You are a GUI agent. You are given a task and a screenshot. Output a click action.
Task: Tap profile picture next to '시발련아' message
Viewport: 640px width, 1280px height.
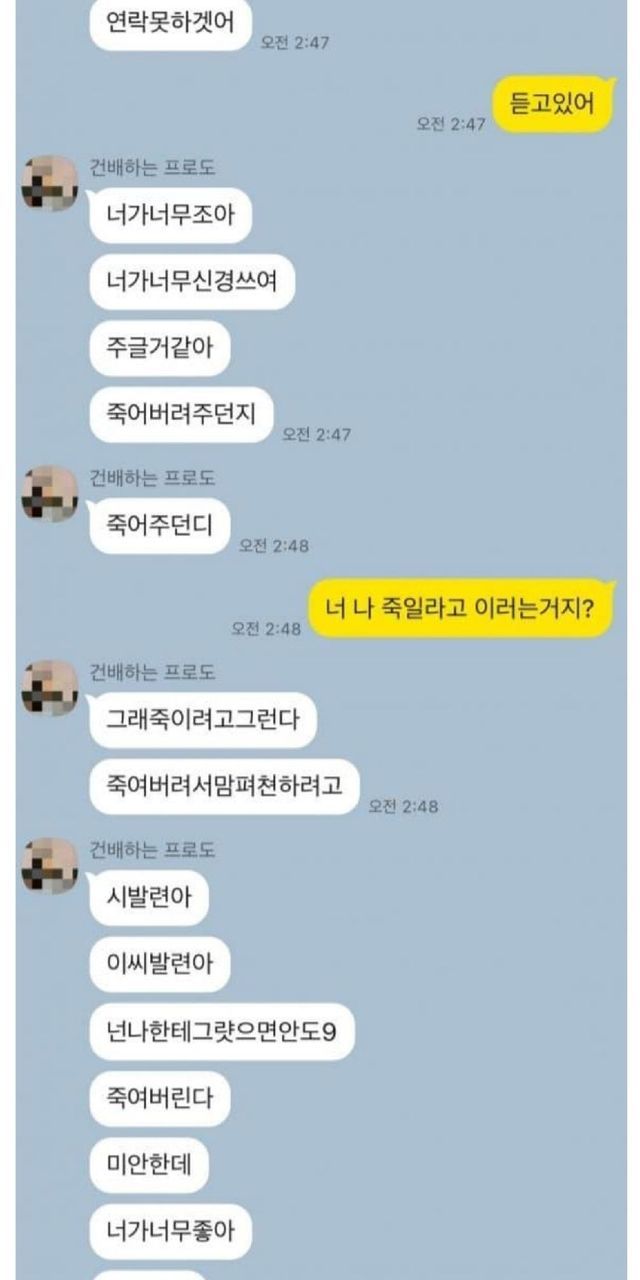click(x=50, y=866)
